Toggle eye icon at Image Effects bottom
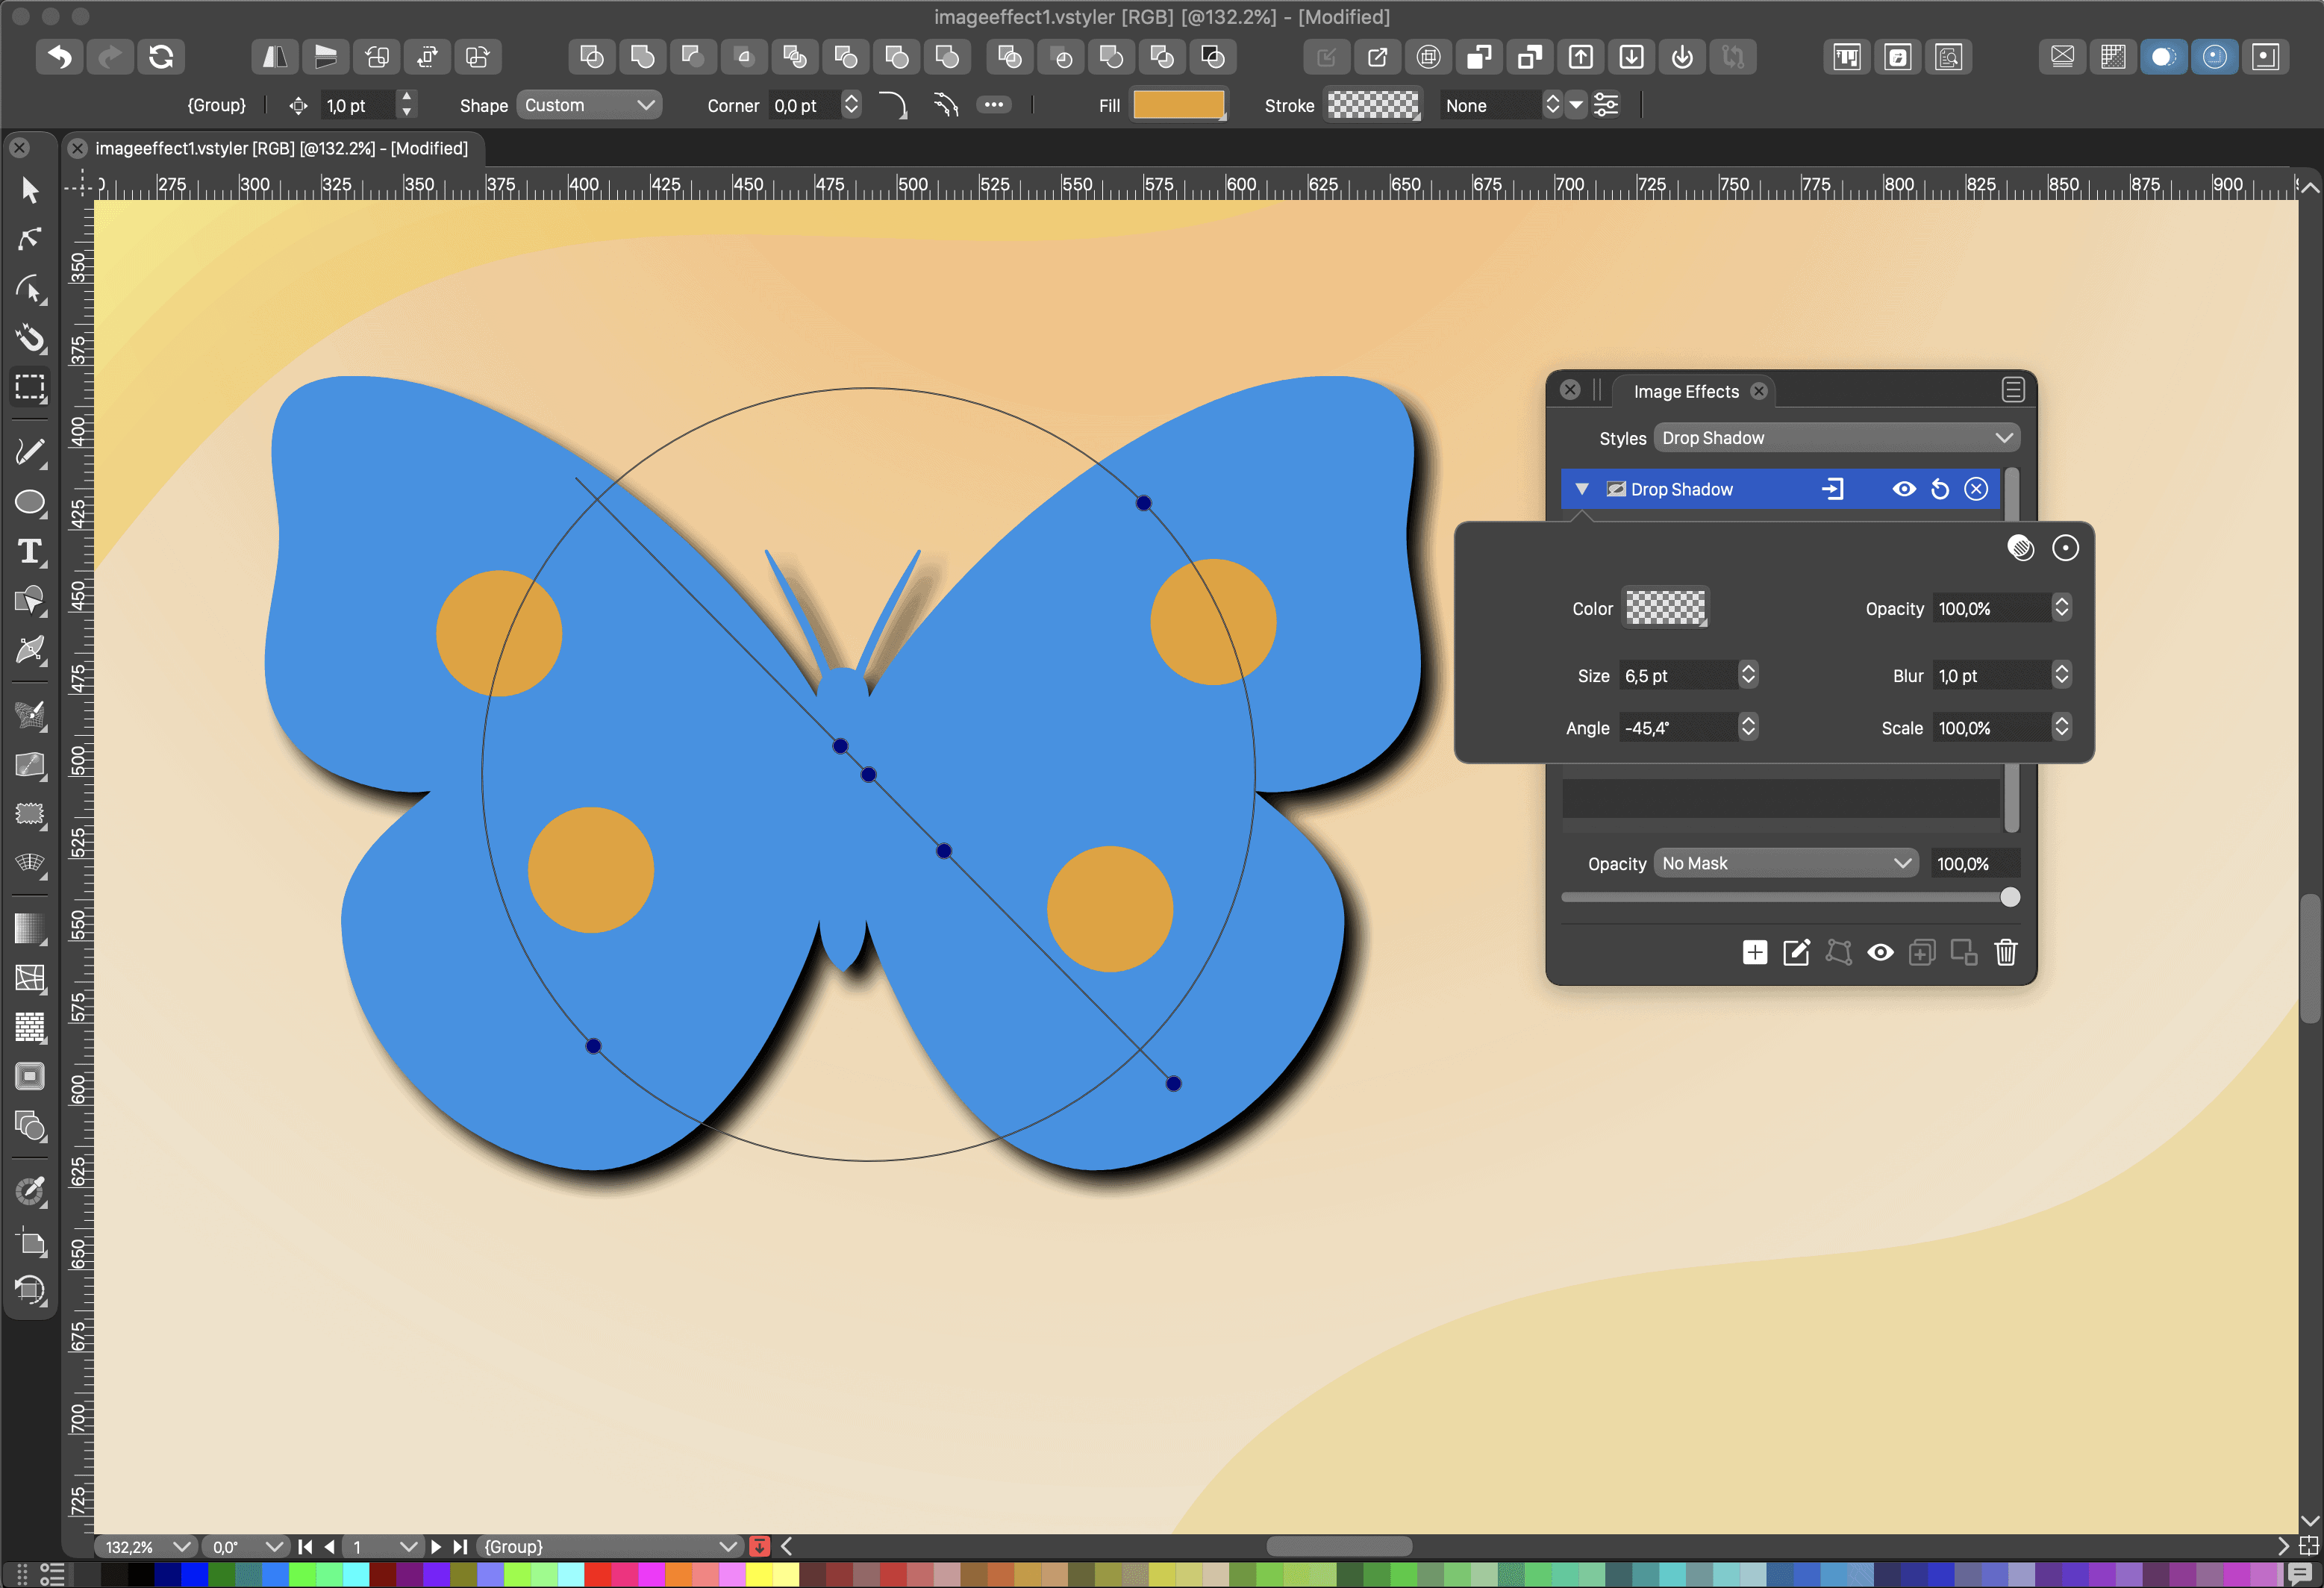 click(x=1880, y=953)
